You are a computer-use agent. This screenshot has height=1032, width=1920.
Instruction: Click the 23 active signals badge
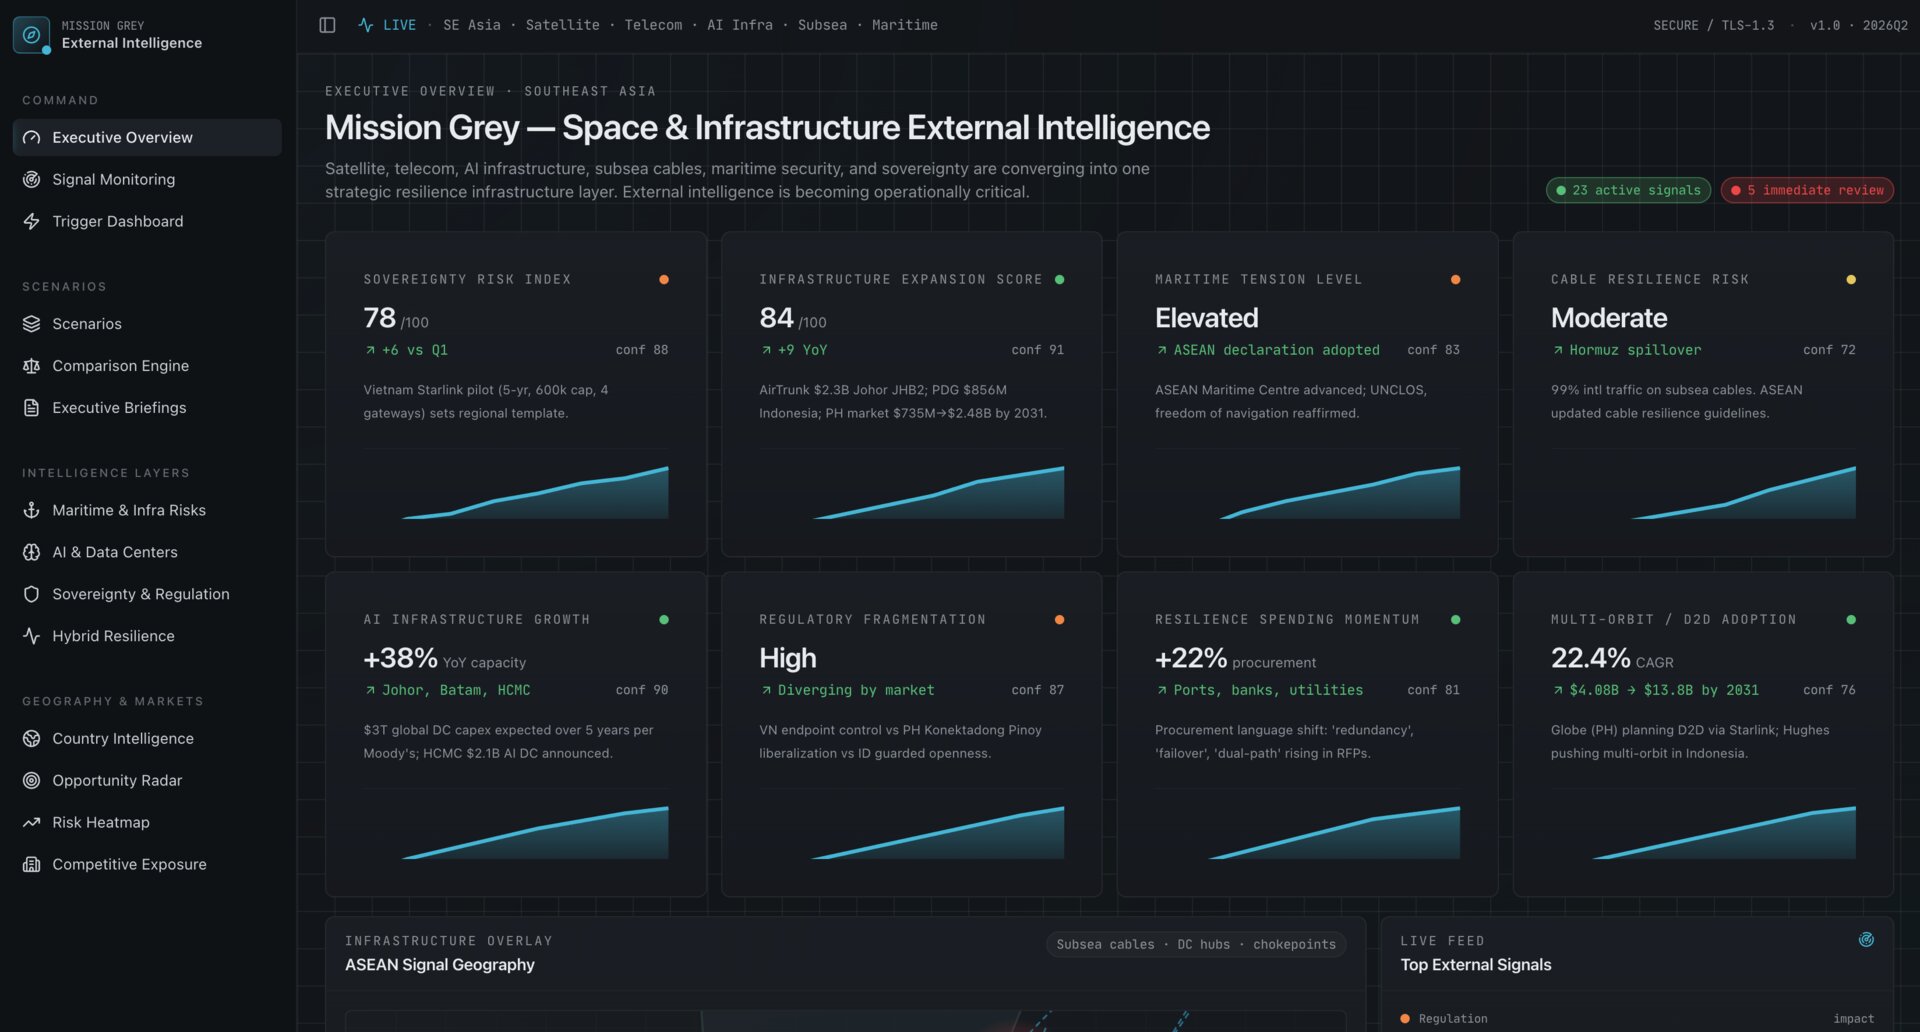pos(1628,190)
